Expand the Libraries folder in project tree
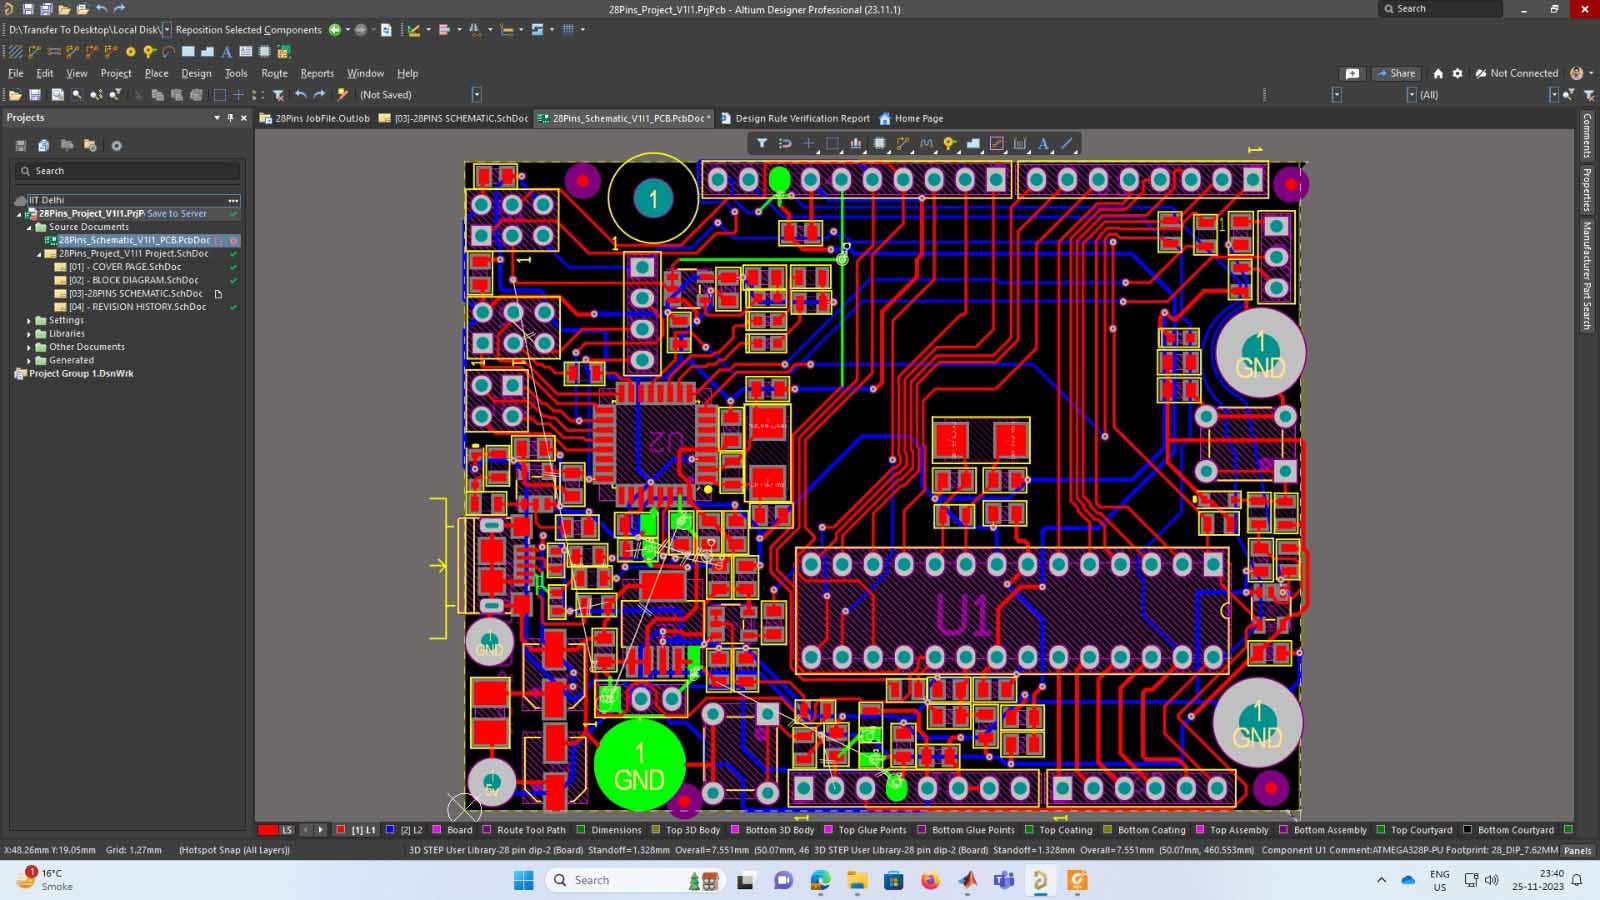 click(29, 334)
